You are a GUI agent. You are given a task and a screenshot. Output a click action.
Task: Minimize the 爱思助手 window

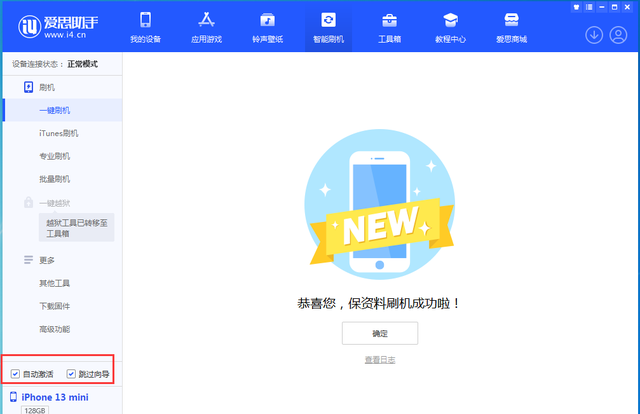coord(602,7)
